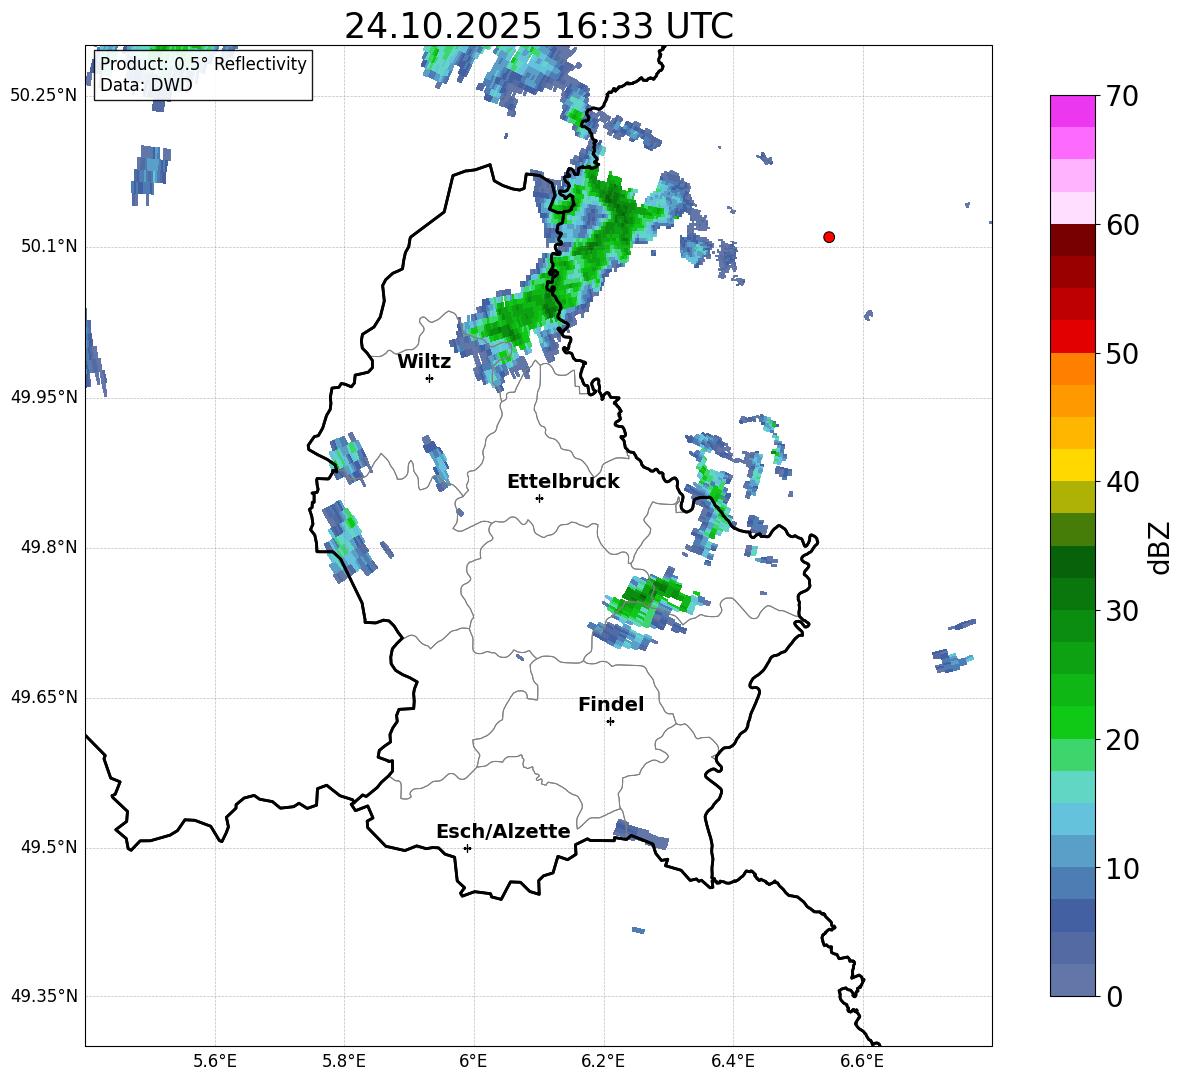Click the Ettelbruck station cross marker
The height and width of the screenshot is (1081, 1184).
[539, 498]
